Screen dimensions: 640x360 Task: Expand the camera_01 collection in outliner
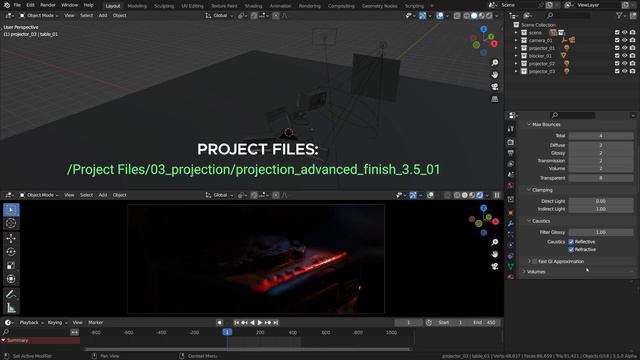tap(516, 40)
